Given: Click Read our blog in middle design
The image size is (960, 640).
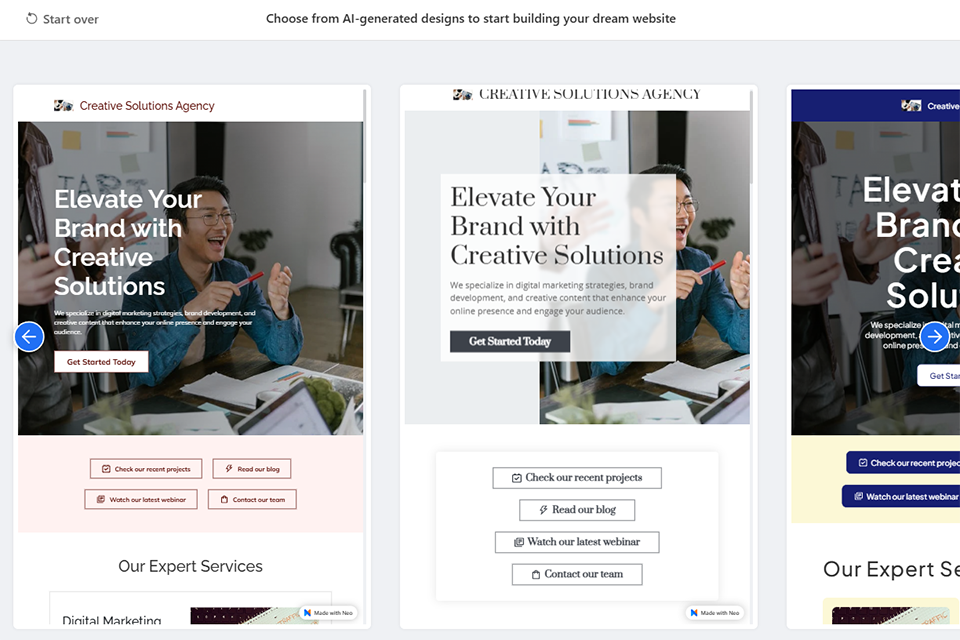Looking at the screenshot, I should click(577, 510).
